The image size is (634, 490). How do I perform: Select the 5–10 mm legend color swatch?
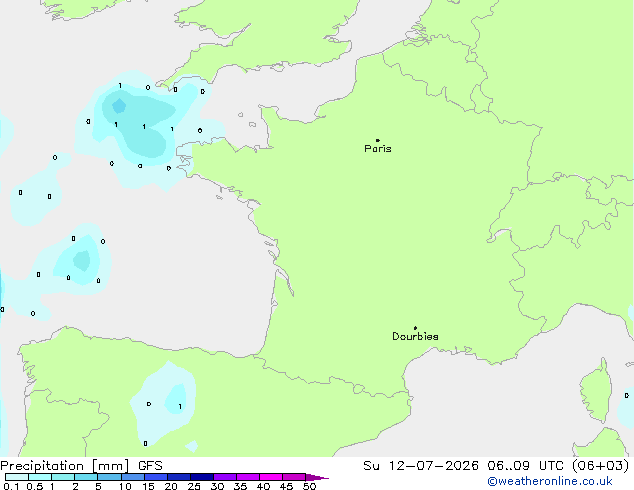point(109,477)
